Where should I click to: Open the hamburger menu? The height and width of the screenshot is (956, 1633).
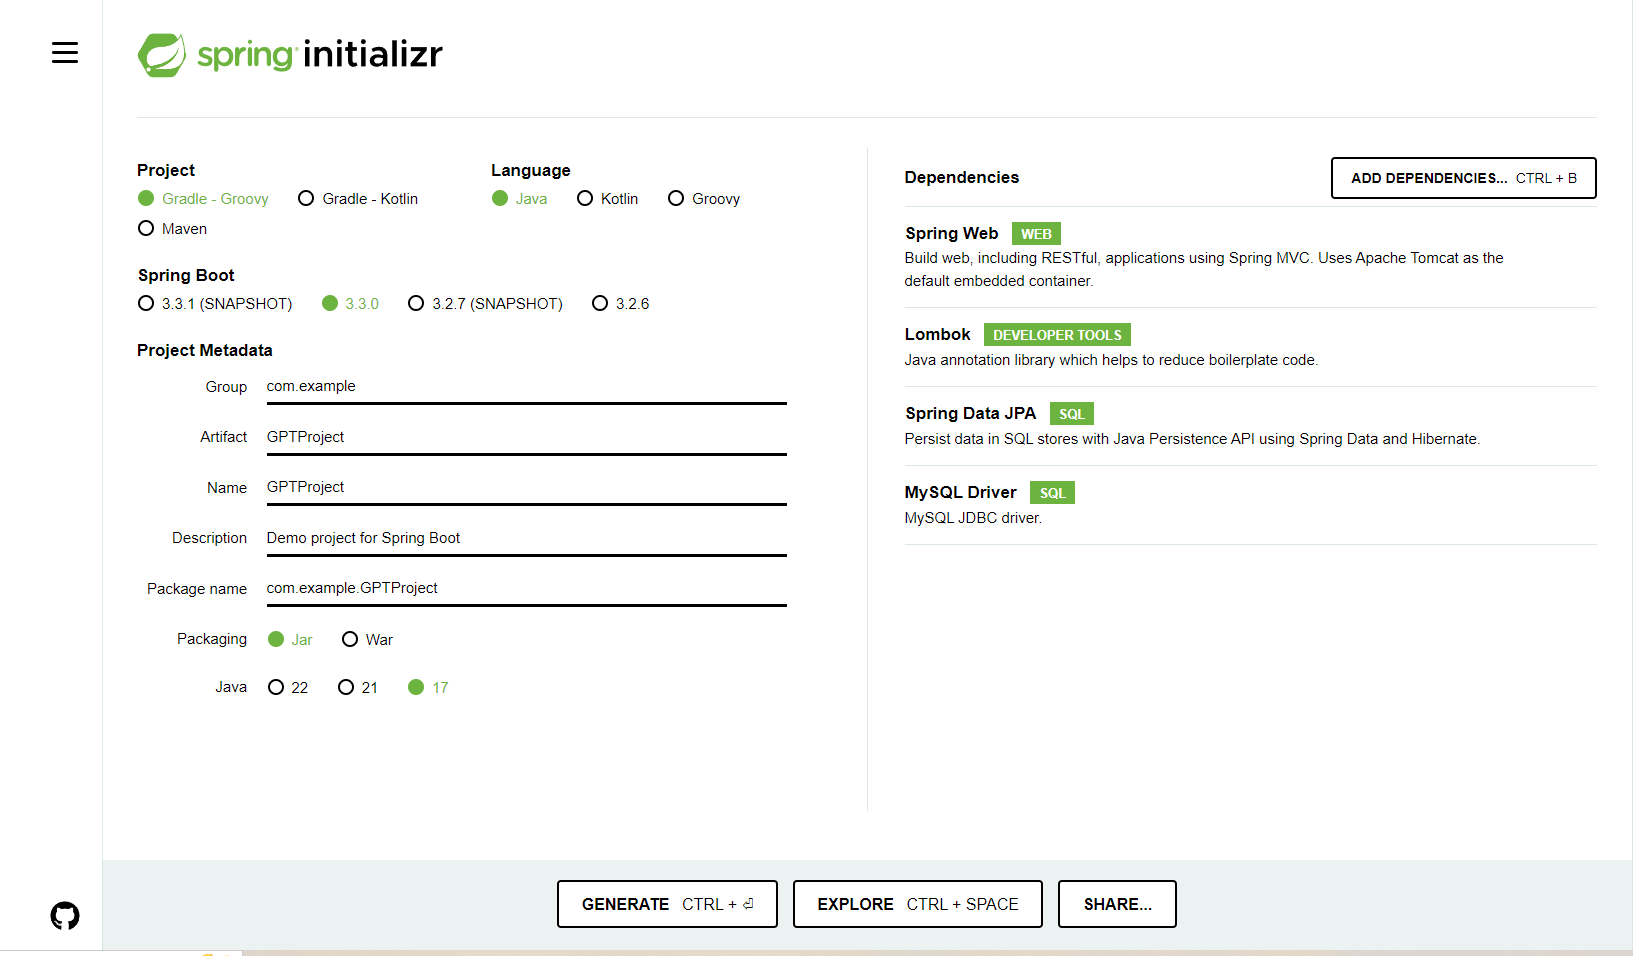(x=65, y=53)
